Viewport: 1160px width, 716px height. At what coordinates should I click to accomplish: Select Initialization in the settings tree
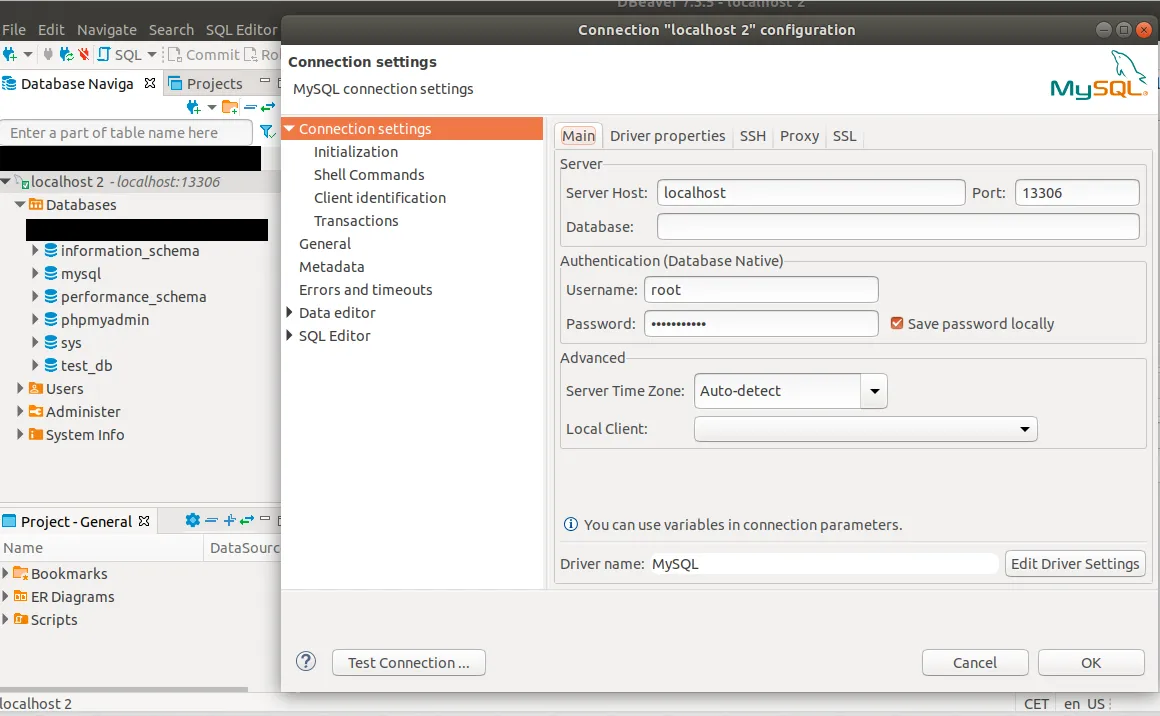pyautogui.click(x=356, y=152)
